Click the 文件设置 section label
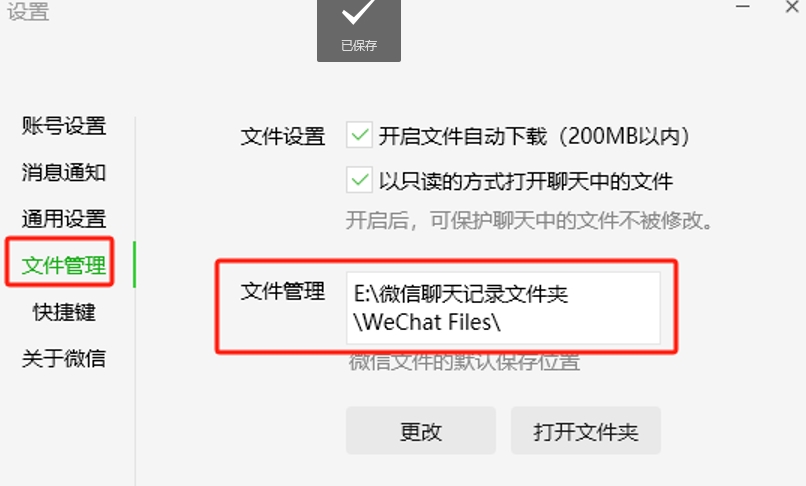 point(283,137)
